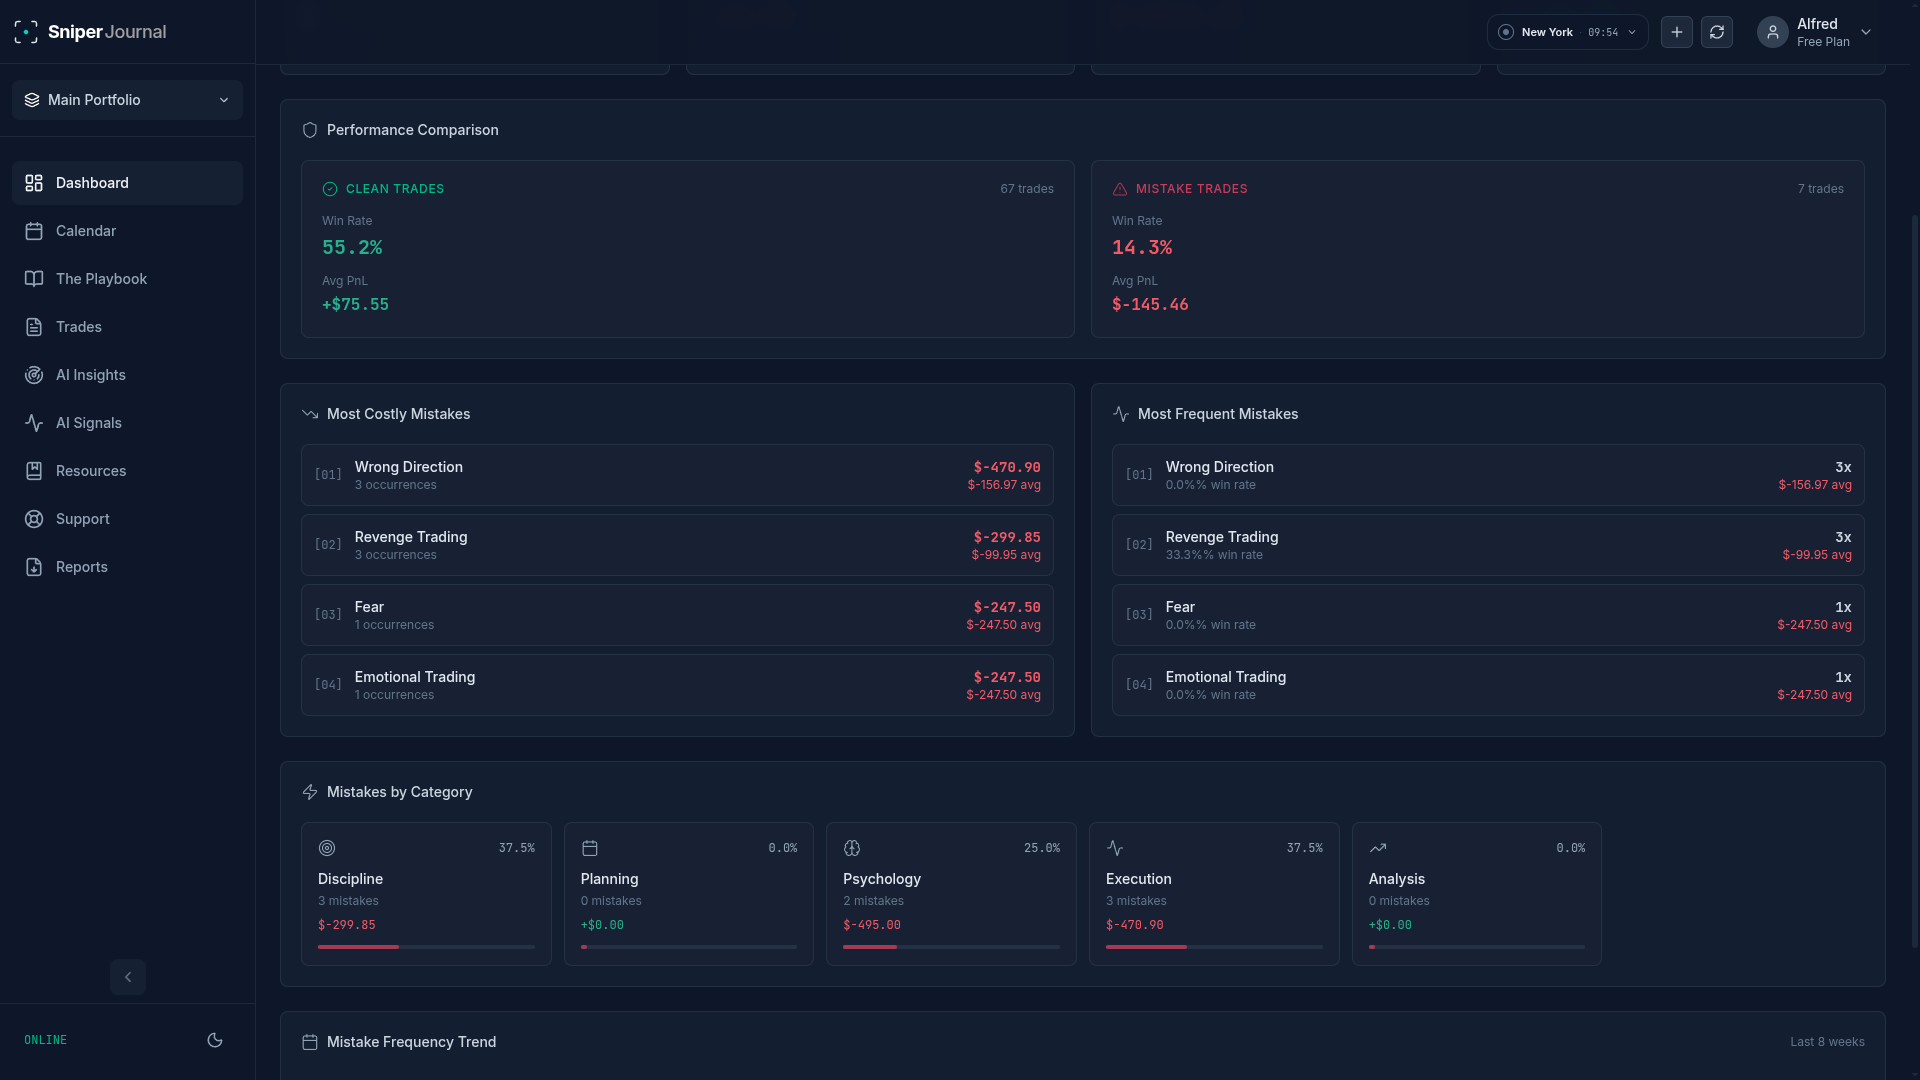The height and width of the screenshot is (1080, 1920).
Task: Click the Mistakes by Category lightning icon
Action: (x=310, y=792)
